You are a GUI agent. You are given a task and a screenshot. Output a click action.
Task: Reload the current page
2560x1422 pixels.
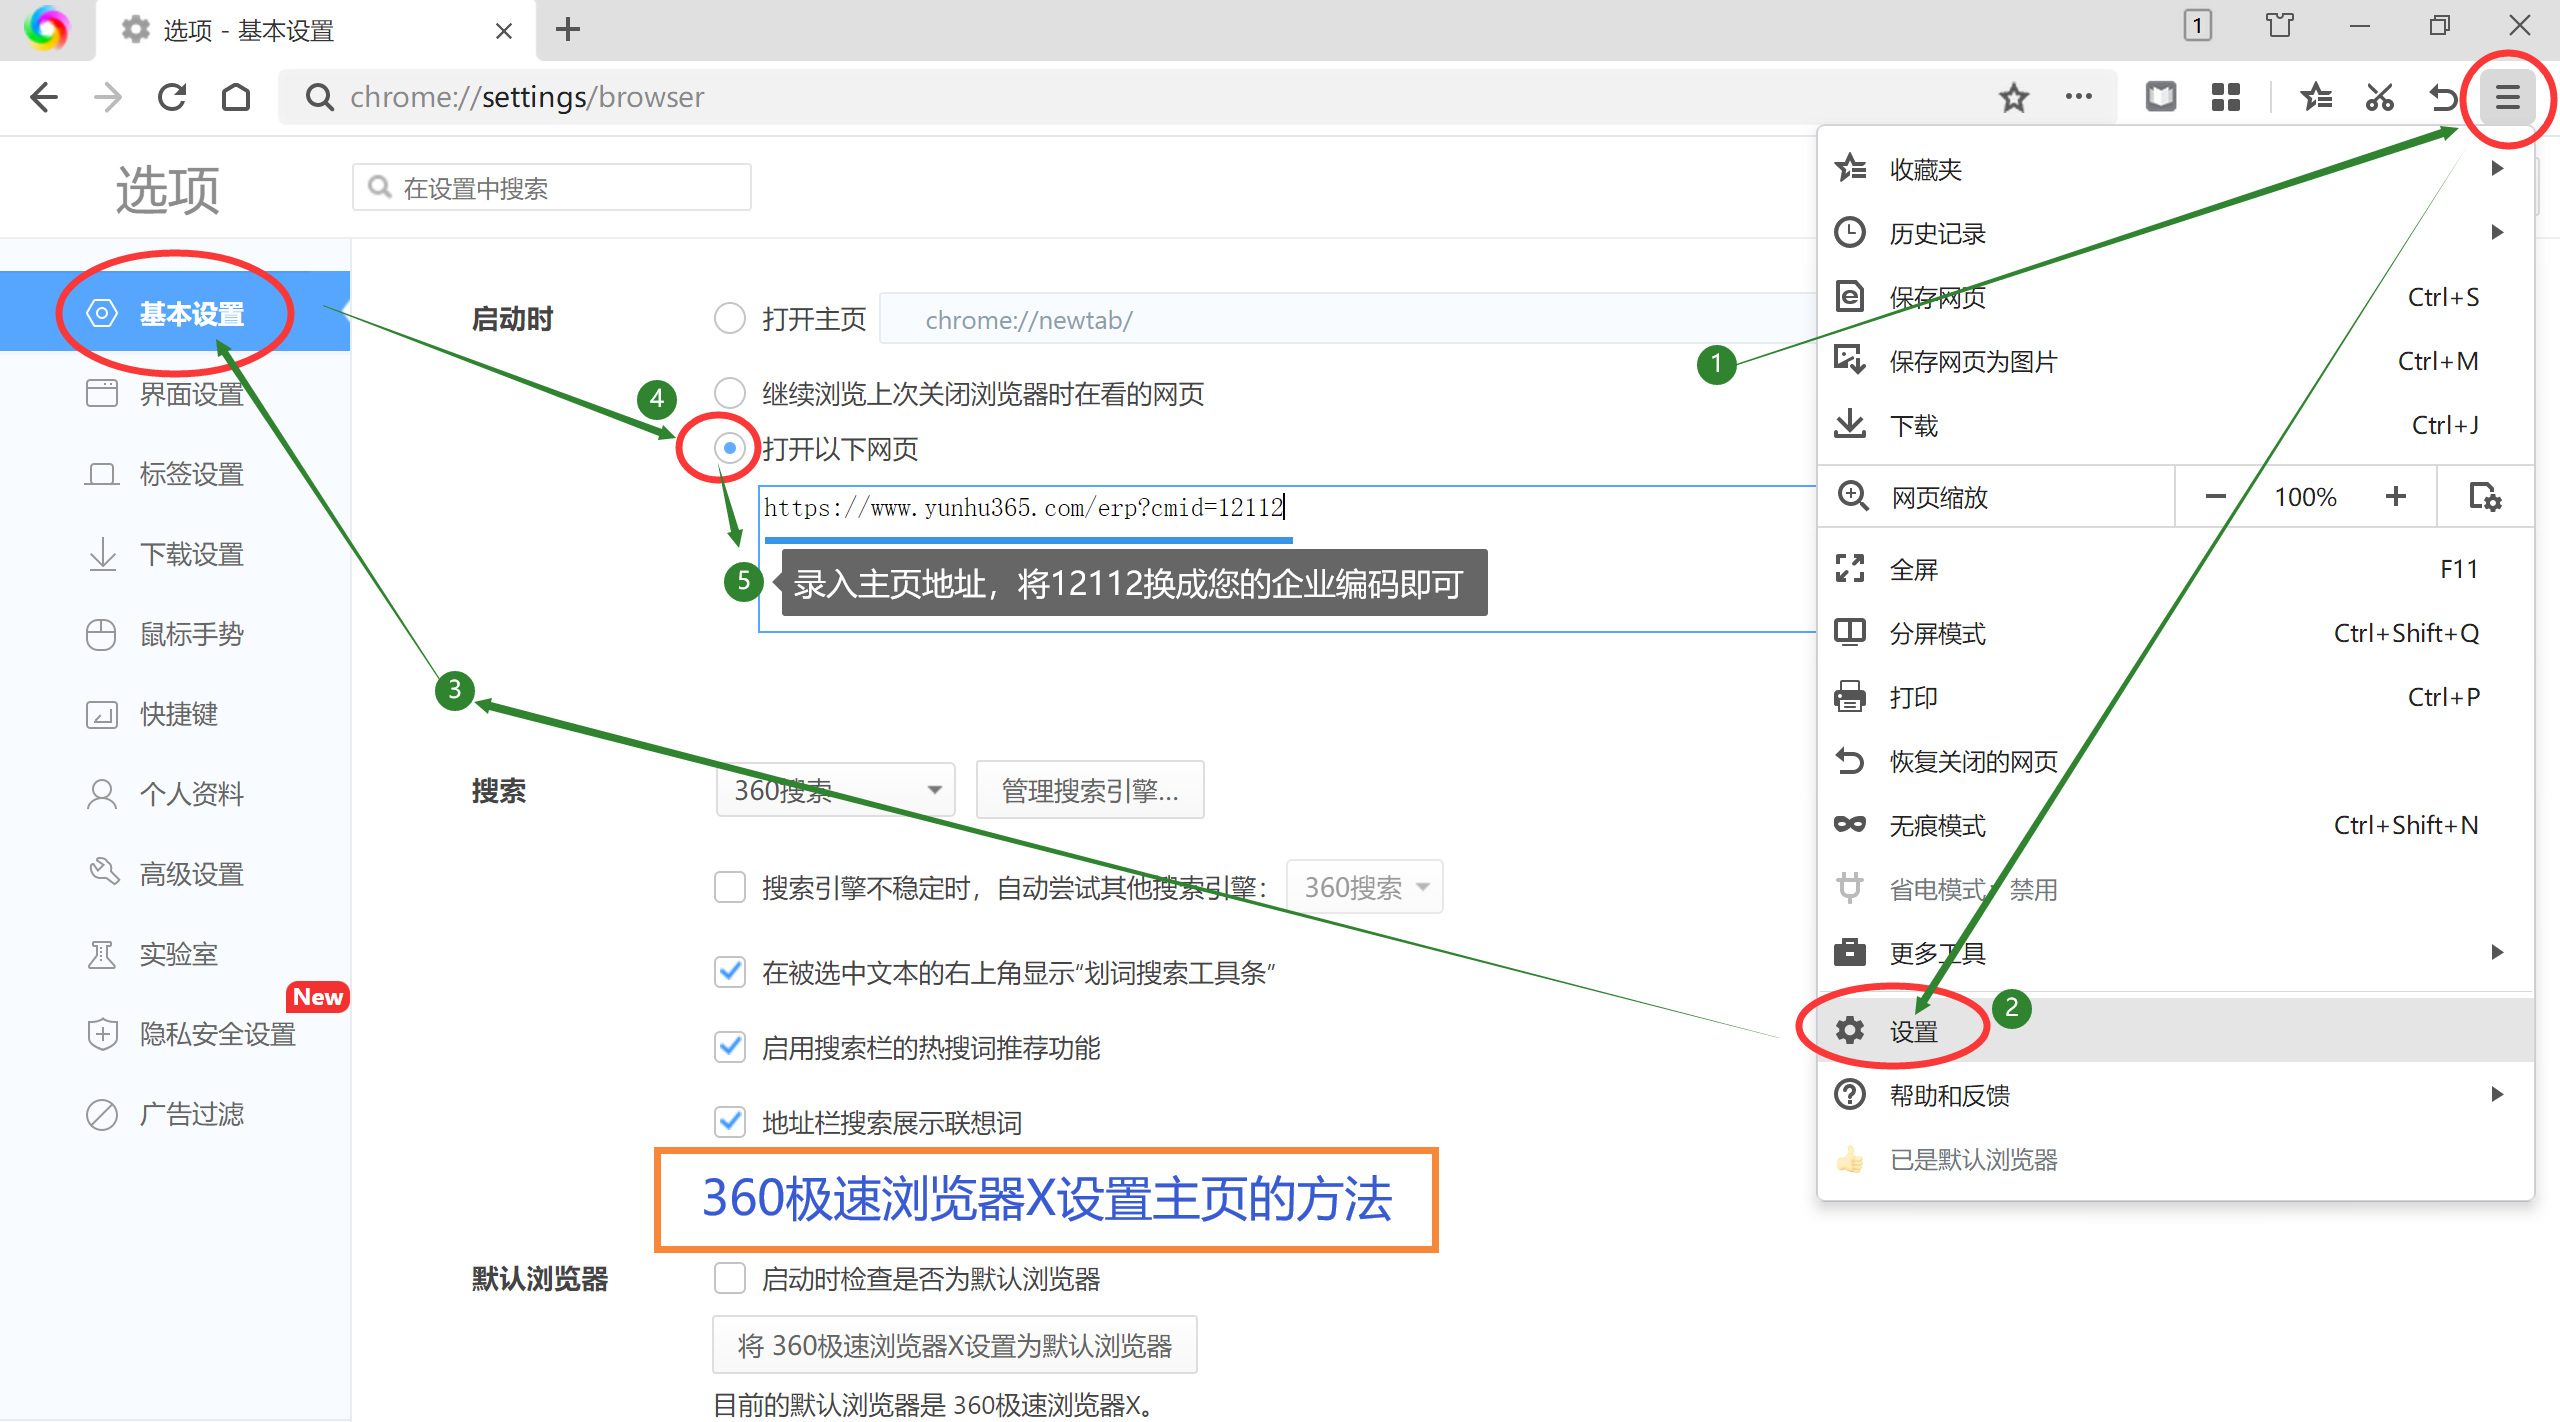[x=172, y=97]
